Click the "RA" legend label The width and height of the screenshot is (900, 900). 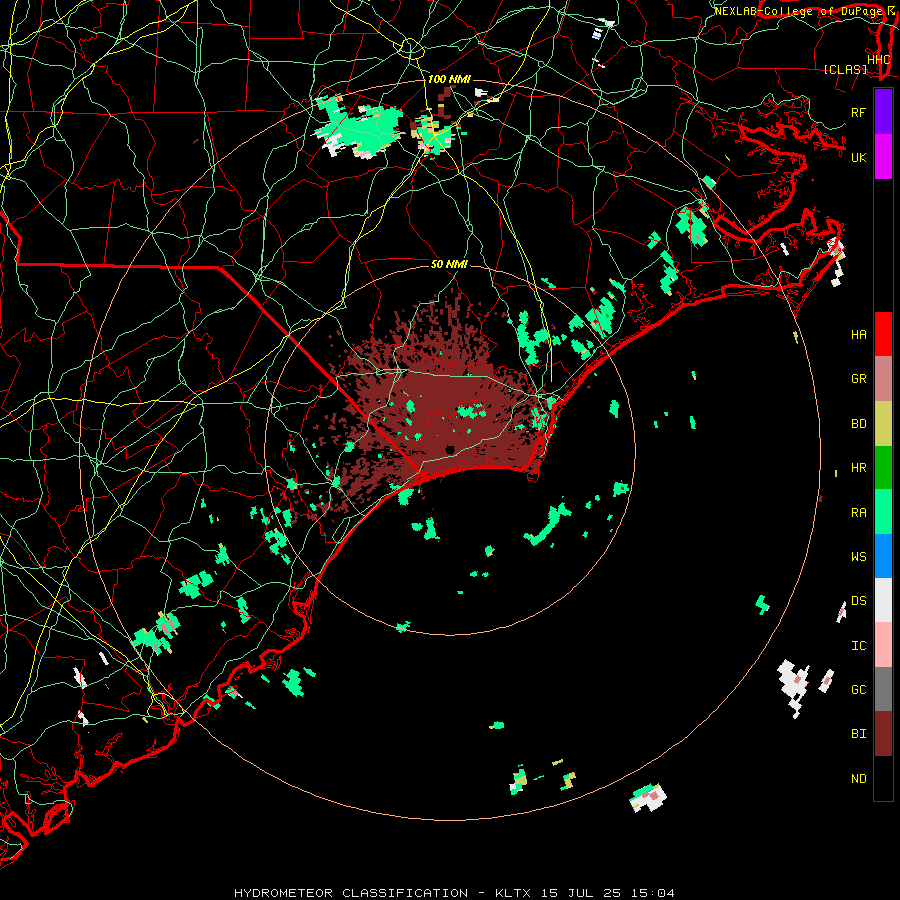(858, 513)
